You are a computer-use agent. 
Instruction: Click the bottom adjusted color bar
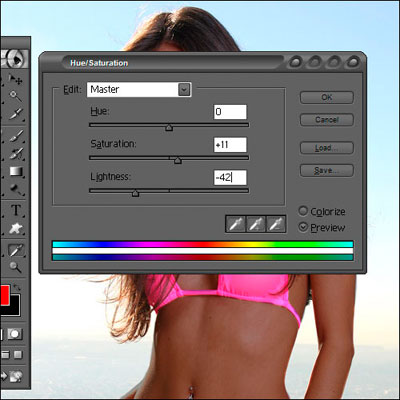tap(203, 257)
